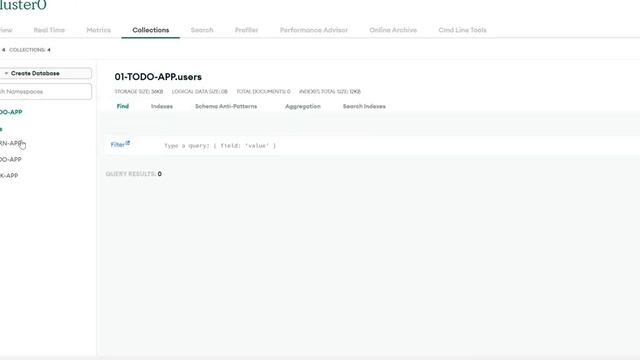The height and width of the screenshot is (360, 640).
Task: Focus the Search Namespaces input field
Action: [46, 91]
